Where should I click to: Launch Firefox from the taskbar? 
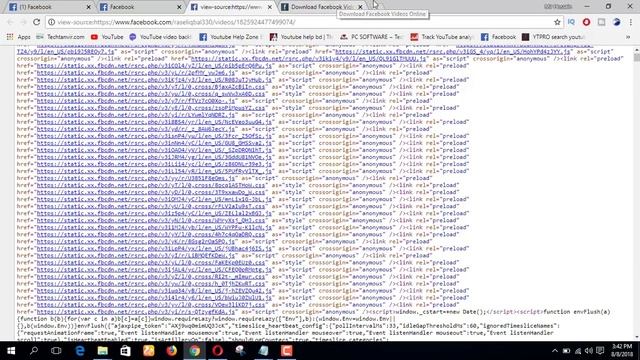[171, 351]
